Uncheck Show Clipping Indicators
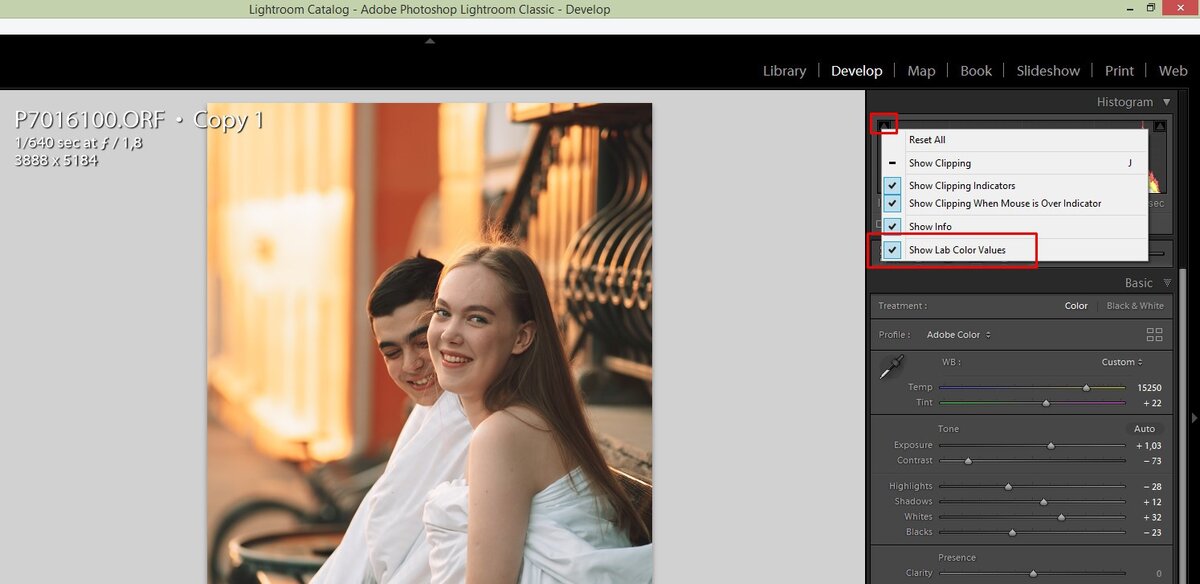 (x=1015, y=186)
